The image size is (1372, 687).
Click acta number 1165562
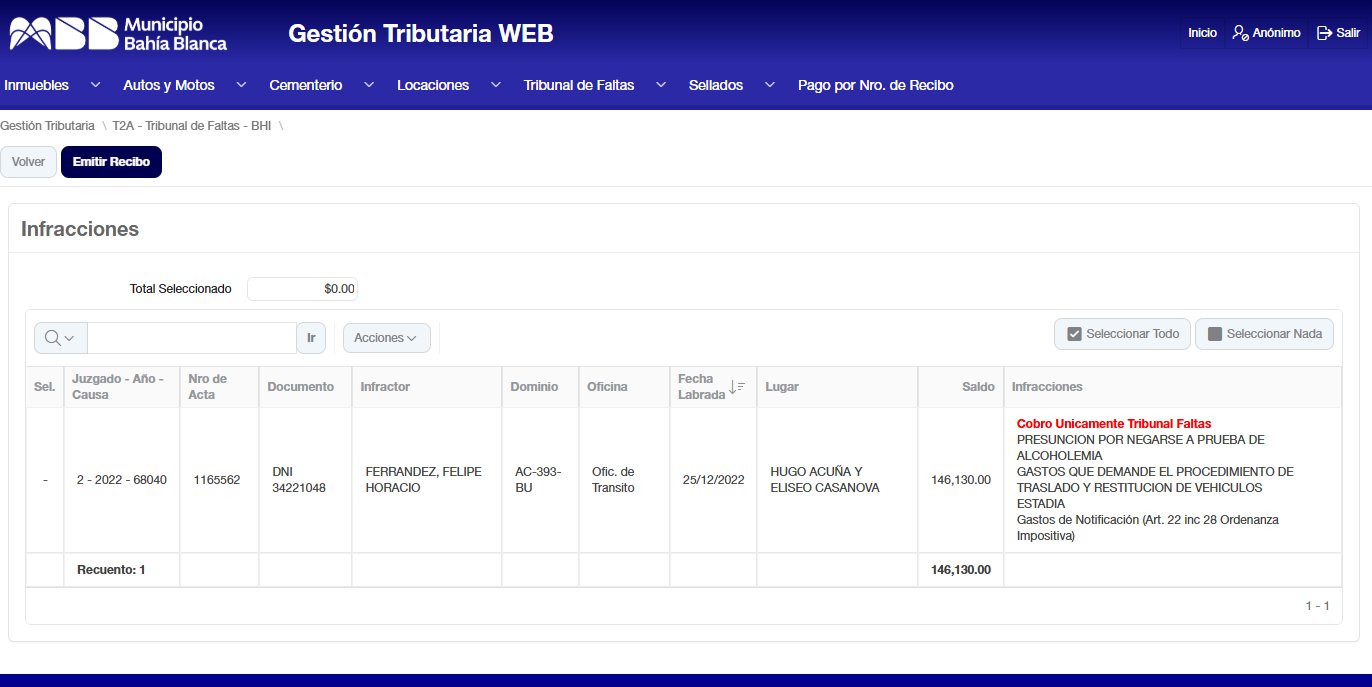tap(217, 480)
